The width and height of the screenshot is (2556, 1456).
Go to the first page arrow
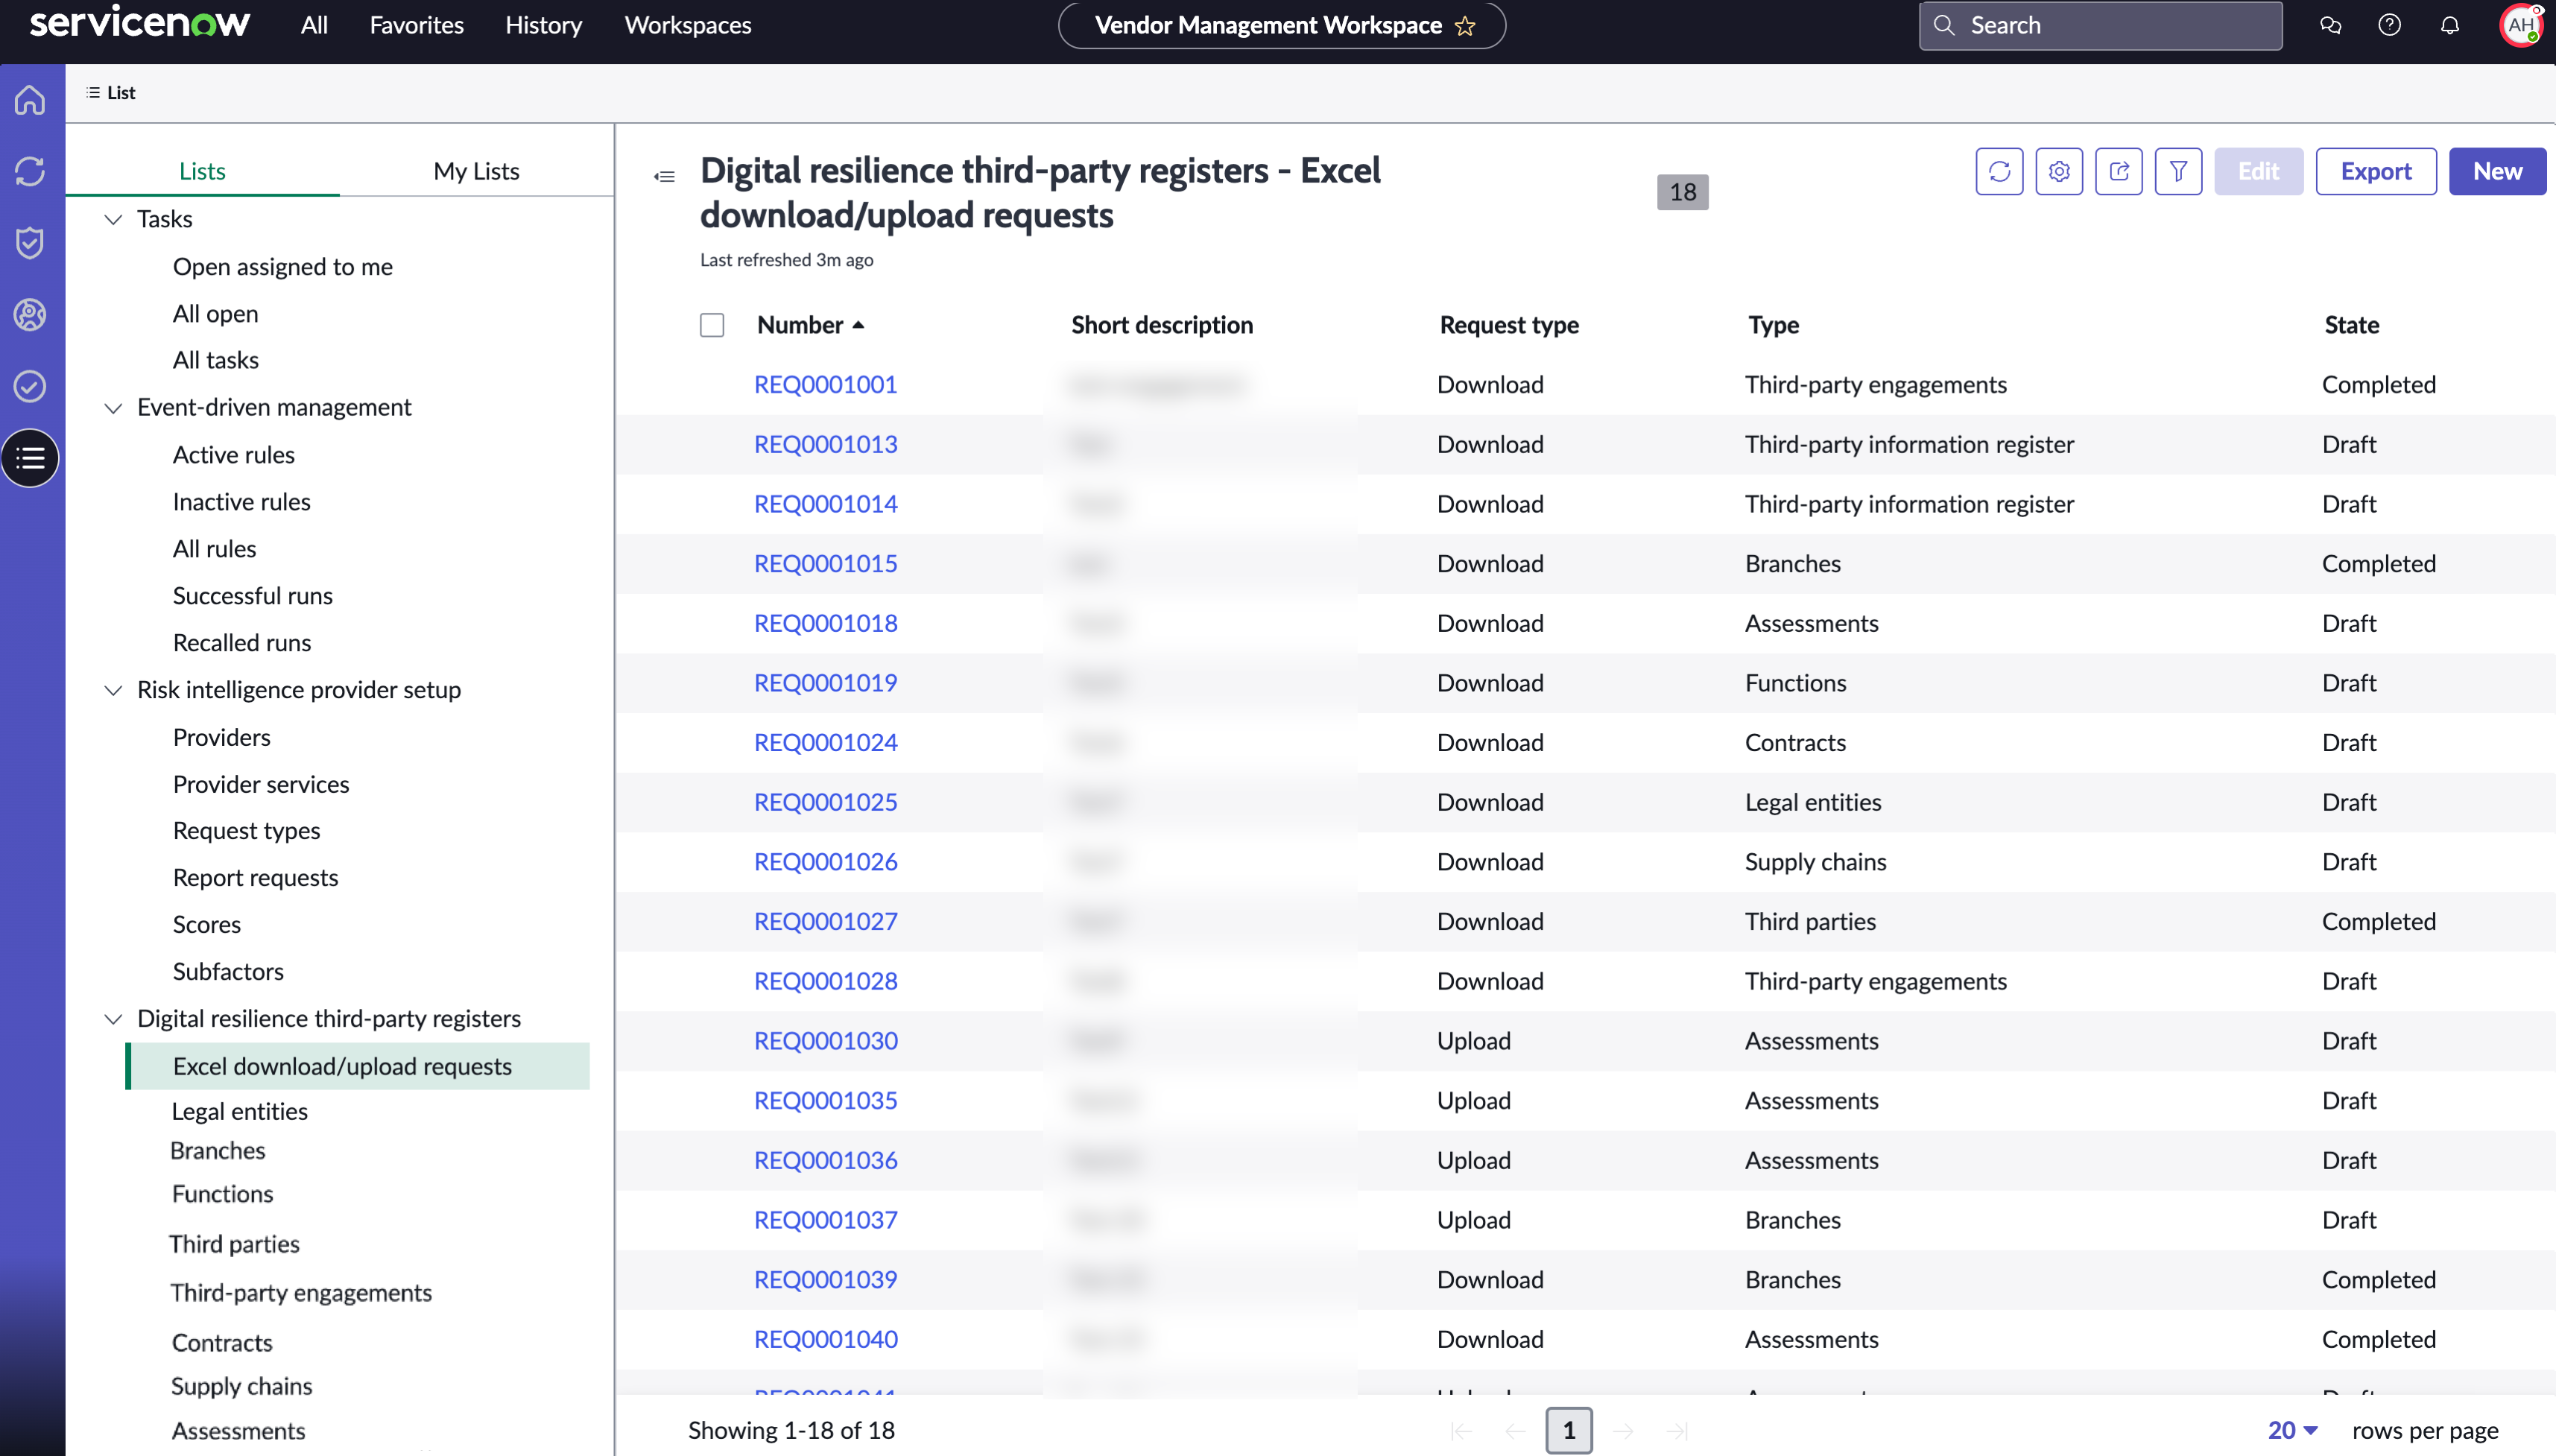(x=1461, y=1431)
